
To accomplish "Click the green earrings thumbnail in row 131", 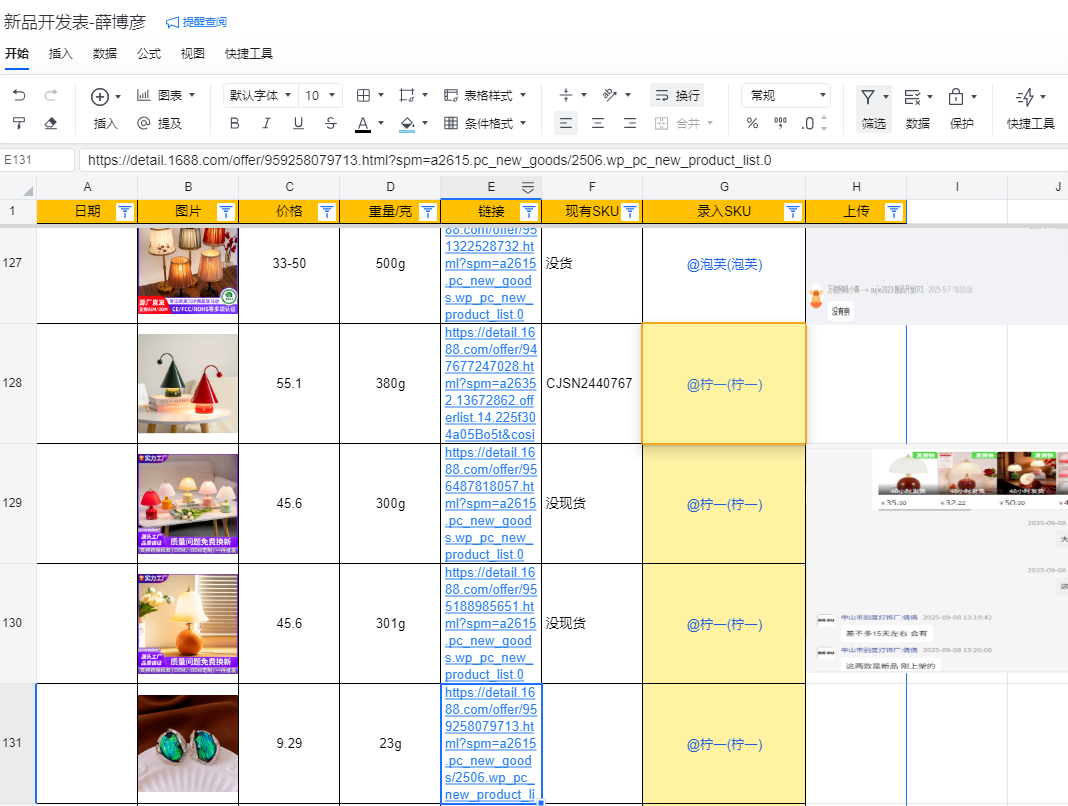I will click(188, 744).
